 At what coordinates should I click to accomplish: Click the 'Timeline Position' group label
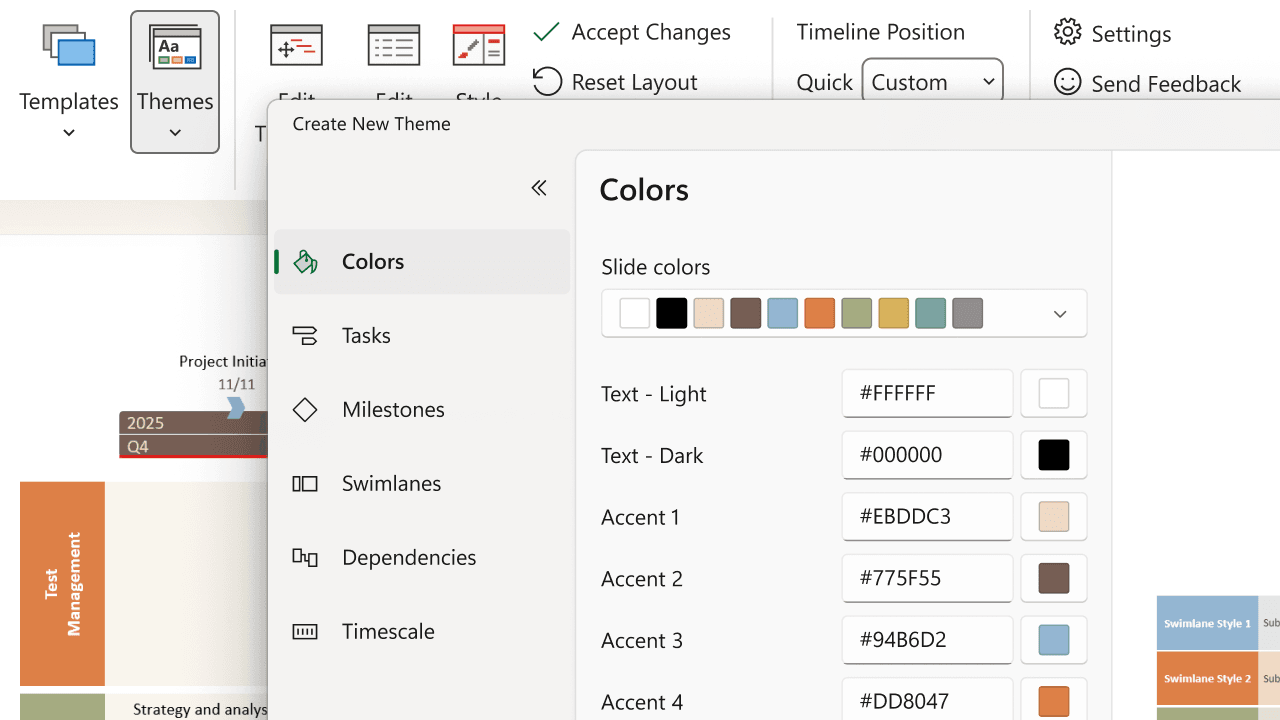881,32
